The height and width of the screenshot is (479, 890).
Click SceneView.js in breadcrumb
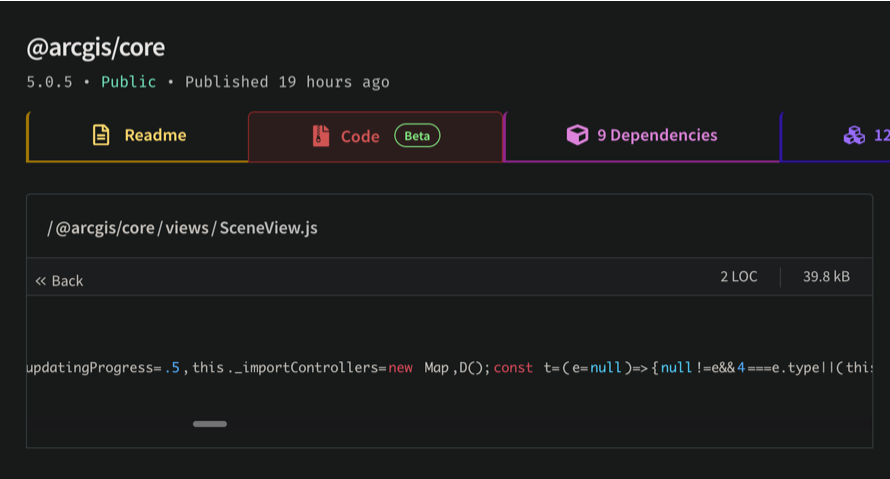268,228
